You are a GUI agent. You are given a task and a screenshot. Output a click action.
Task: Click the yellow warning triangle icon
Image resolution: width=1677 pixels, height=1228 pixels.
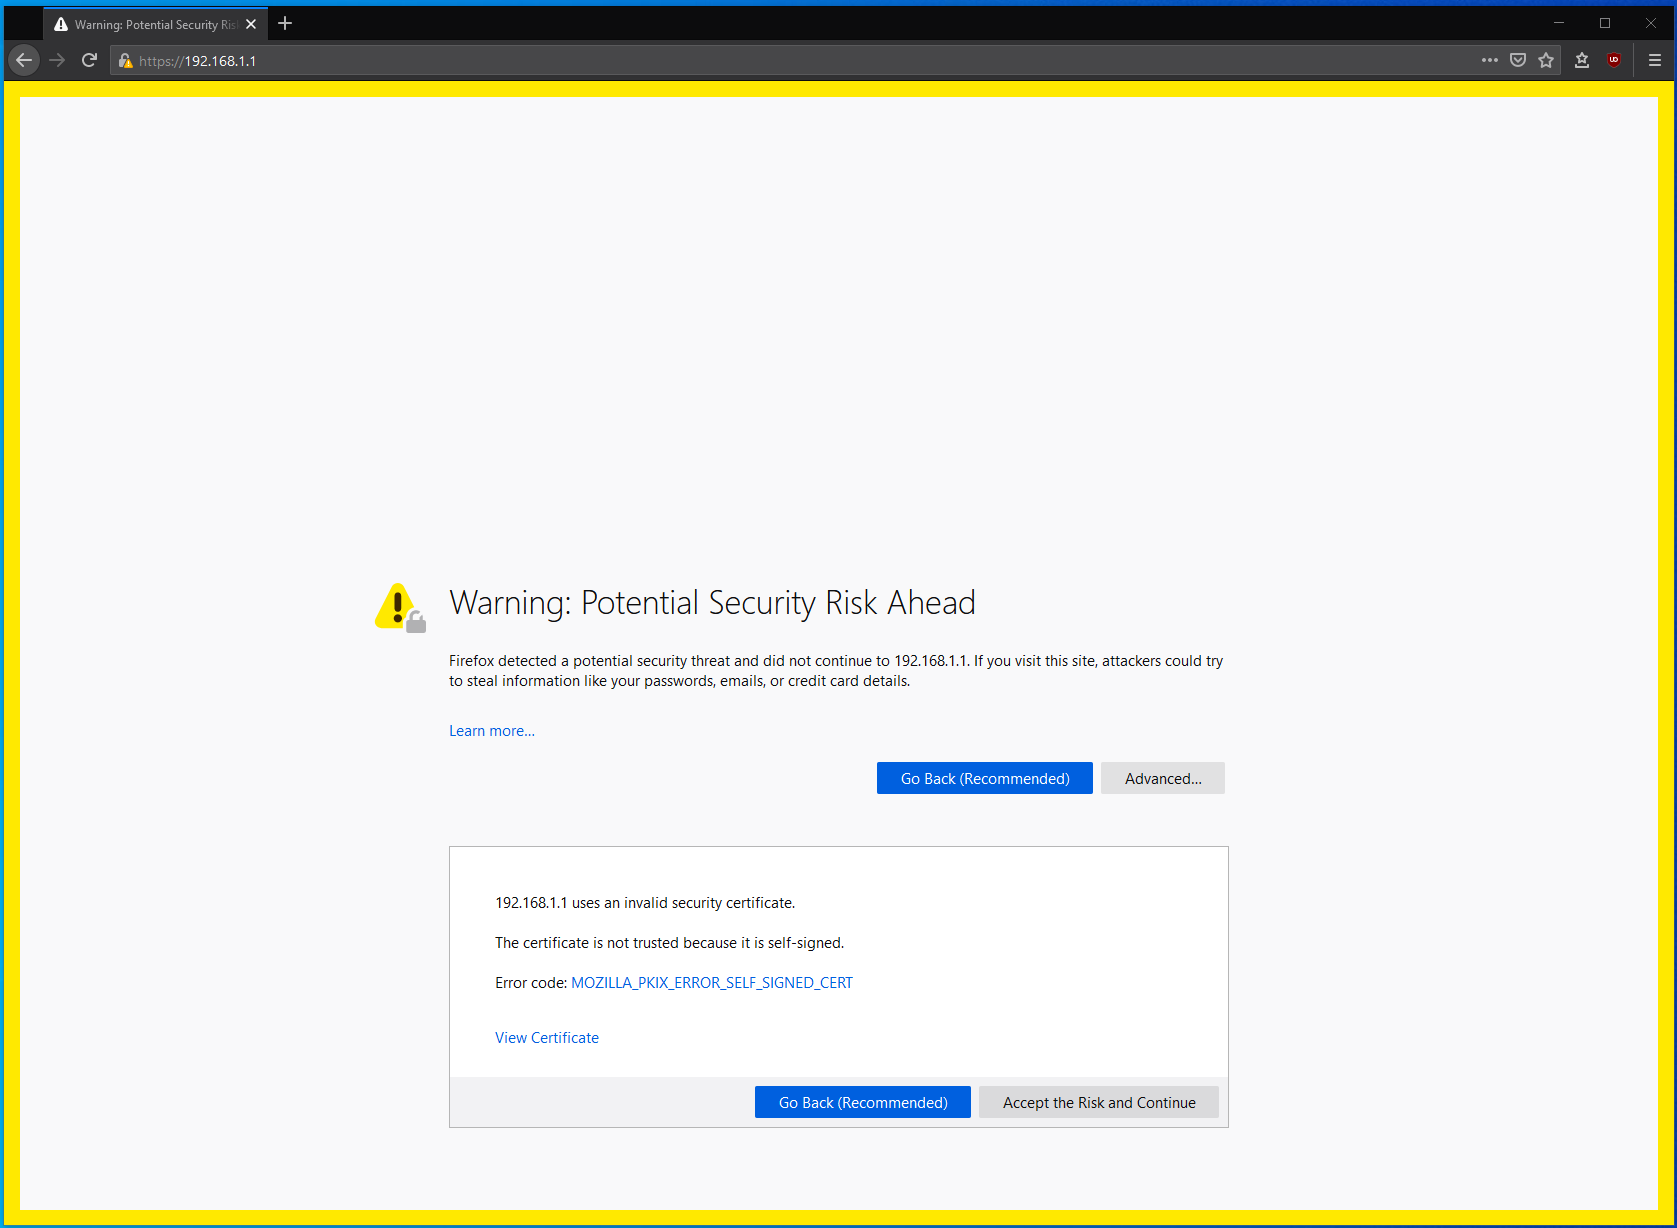[400, 607]
